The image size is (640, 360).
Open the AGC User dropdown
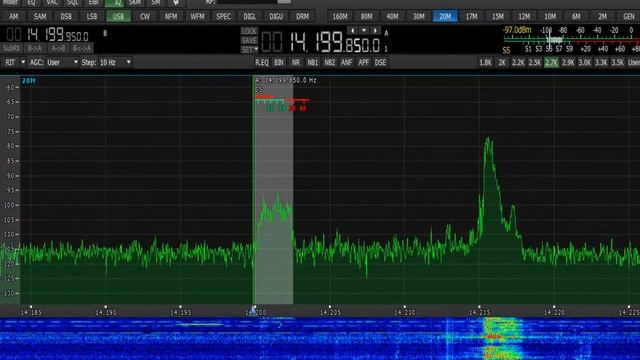[x=62, y=62]
